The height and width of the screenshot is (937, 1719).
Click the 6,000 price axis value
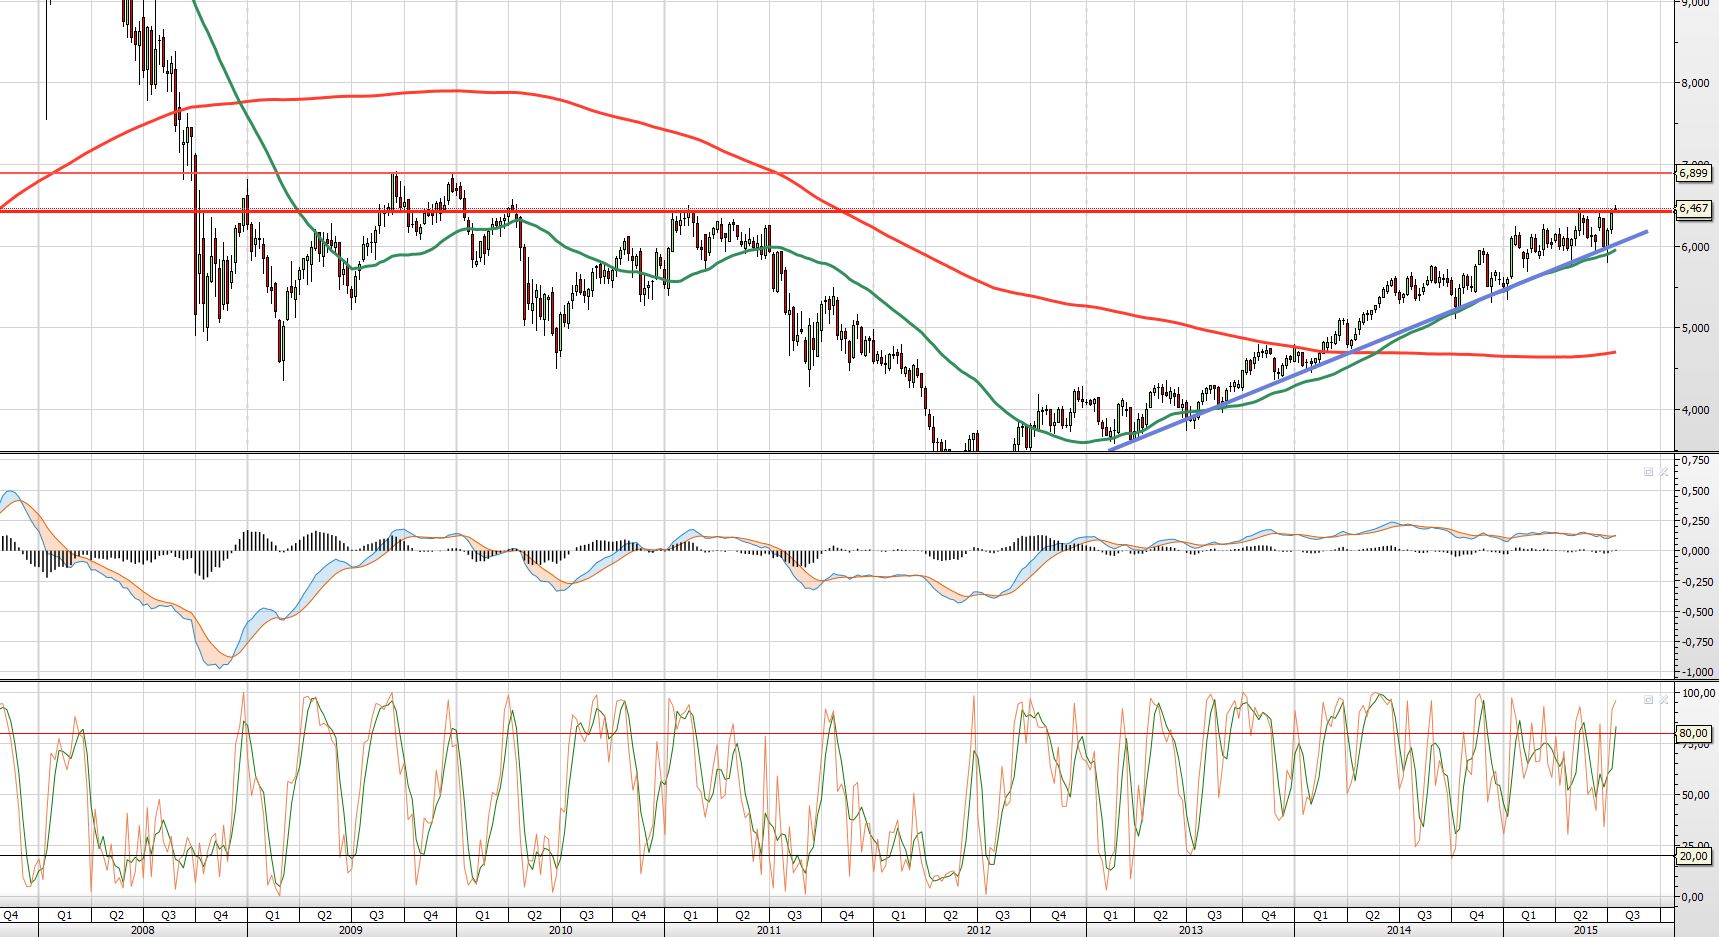point(1695,247)
